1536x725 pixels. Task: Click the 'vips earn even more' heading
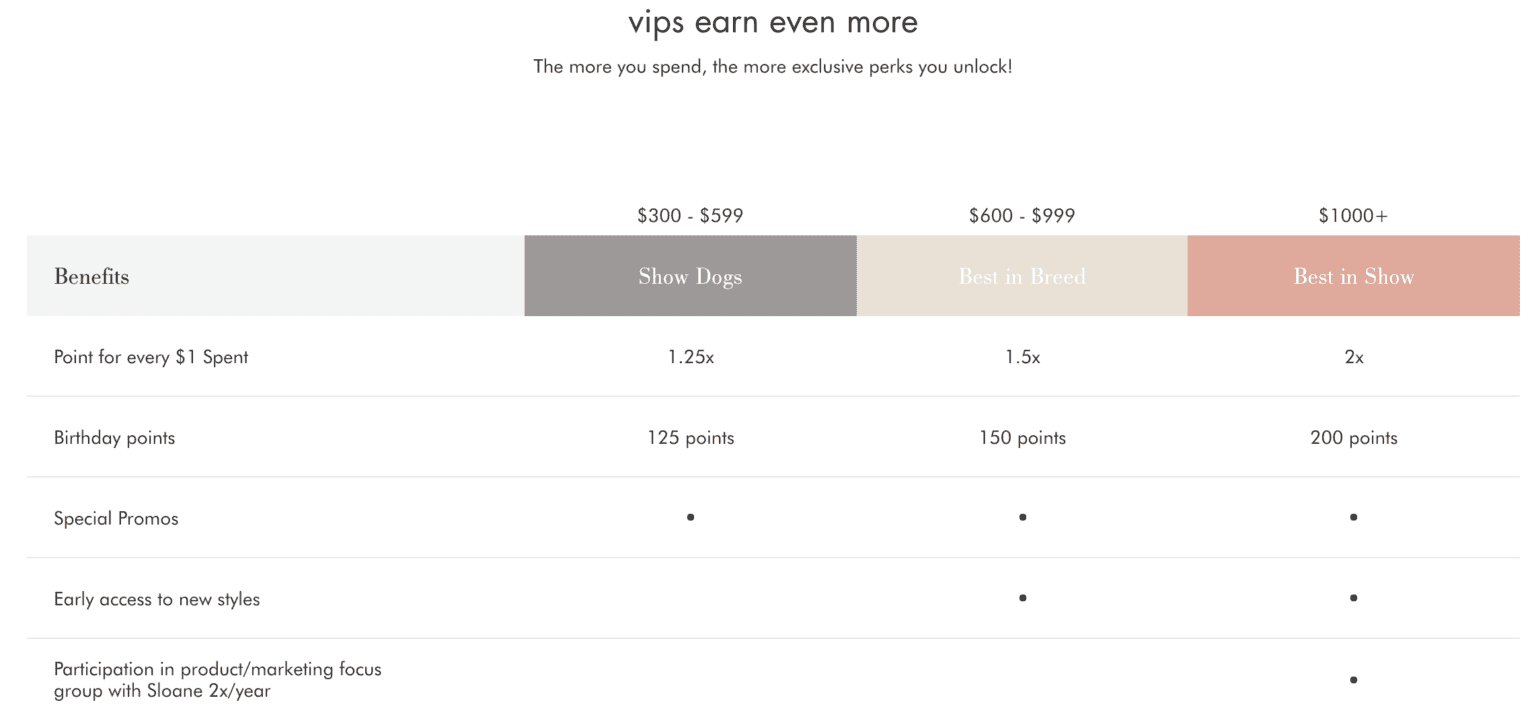tap(773, 21)
